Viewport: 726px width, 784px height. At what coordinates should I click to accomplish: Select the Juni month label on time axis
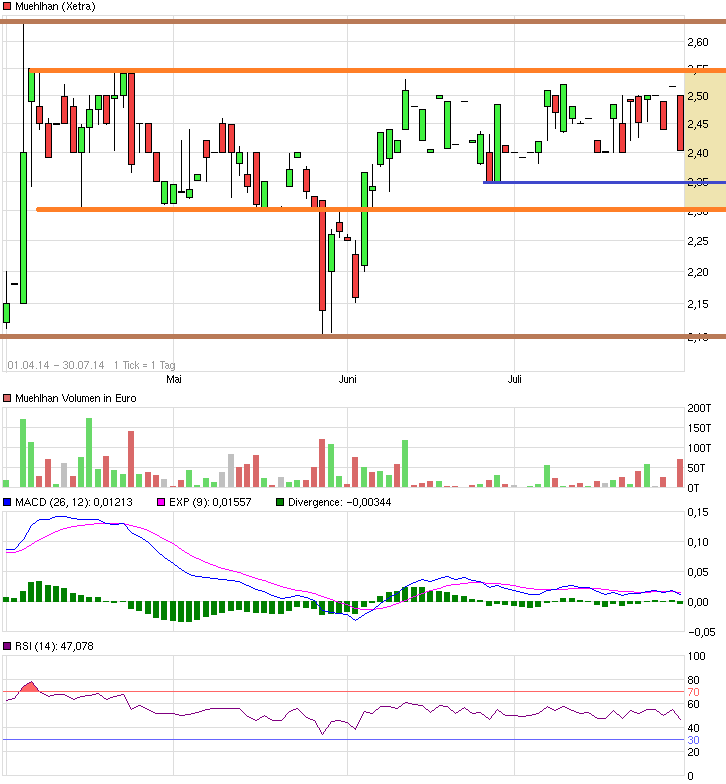tap(348, 379)
